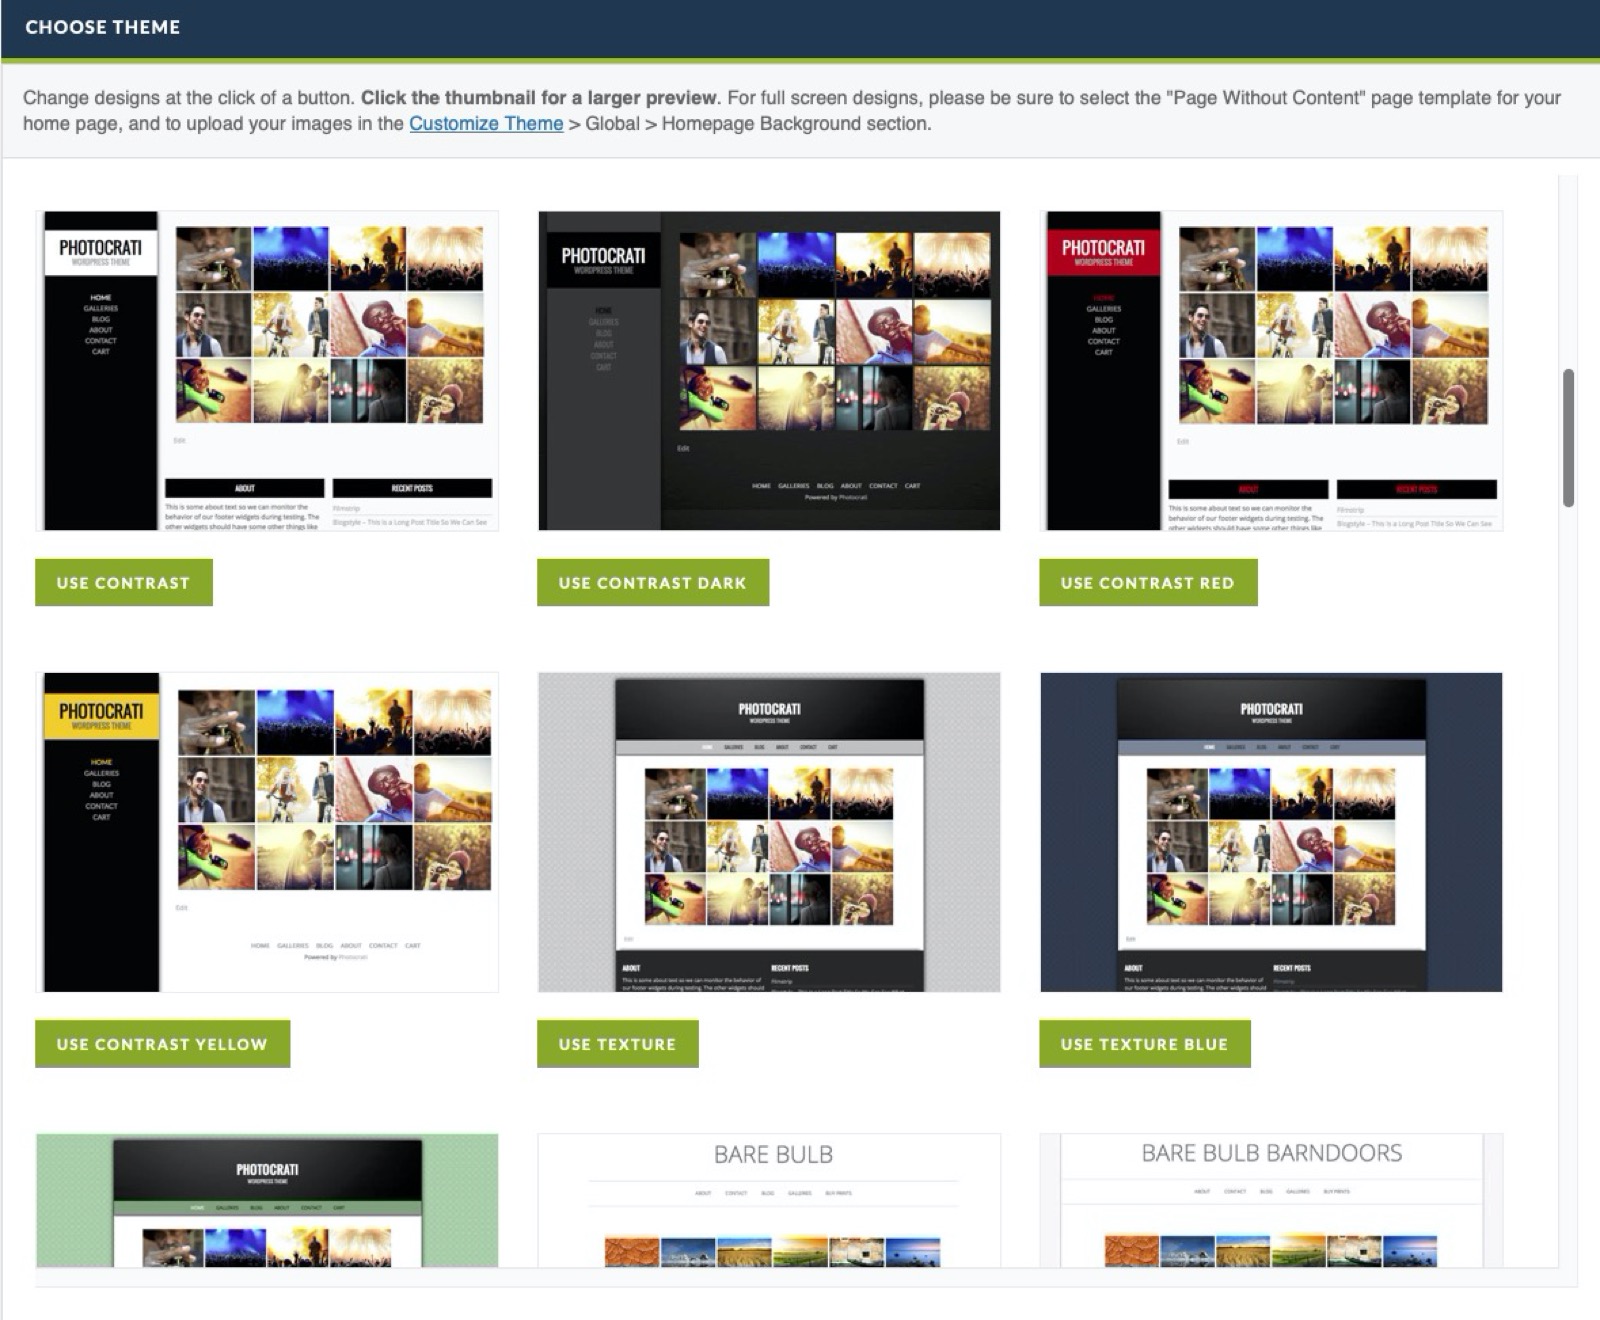Screen dimensions: 1600x1320
Task: Click the vertical scrollbar handle
Action: pos(1568,438)
